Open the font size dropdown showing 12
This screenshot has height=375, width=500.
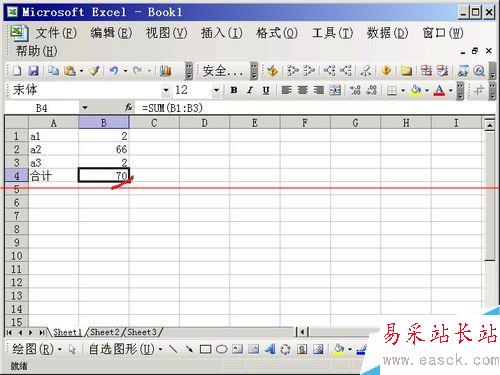pyautogui.click(x=216, y=90)
